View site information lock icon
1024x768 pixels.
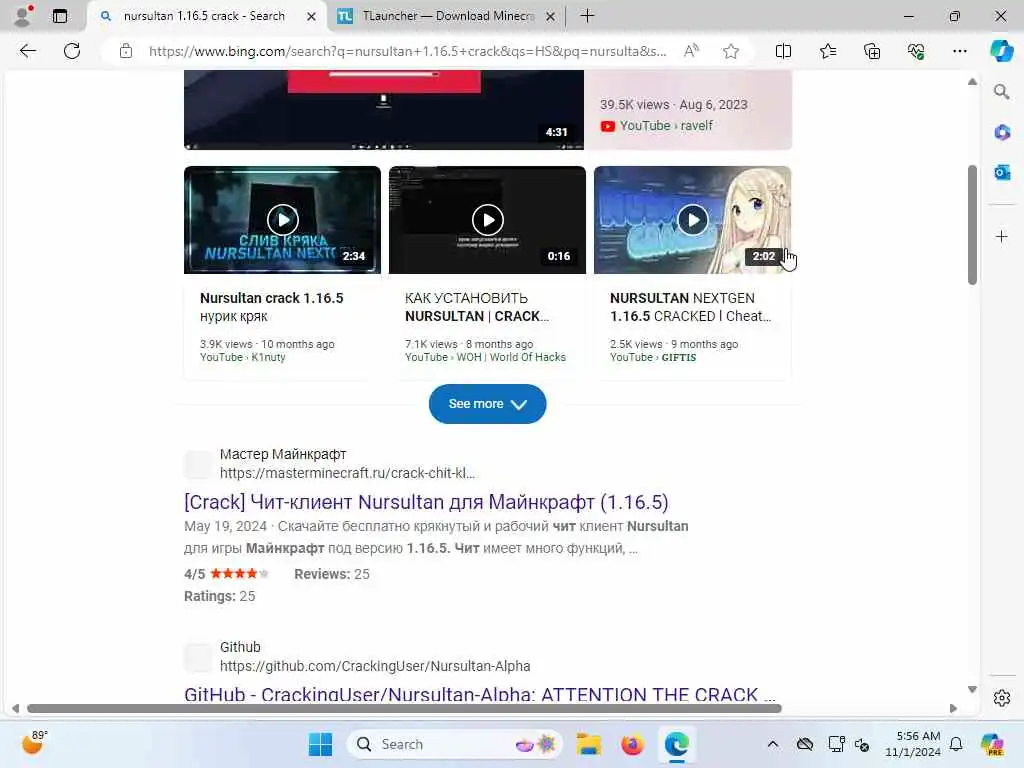pos(126,51)
